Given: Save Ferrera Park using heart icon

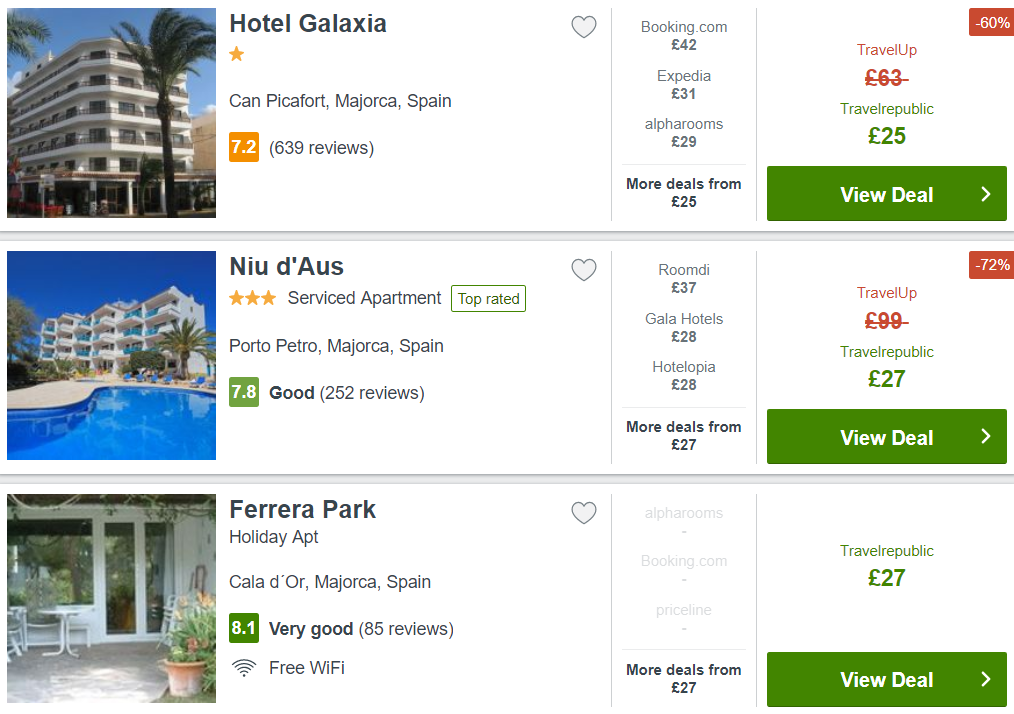Looking at the screenshot, I should 583,513.
